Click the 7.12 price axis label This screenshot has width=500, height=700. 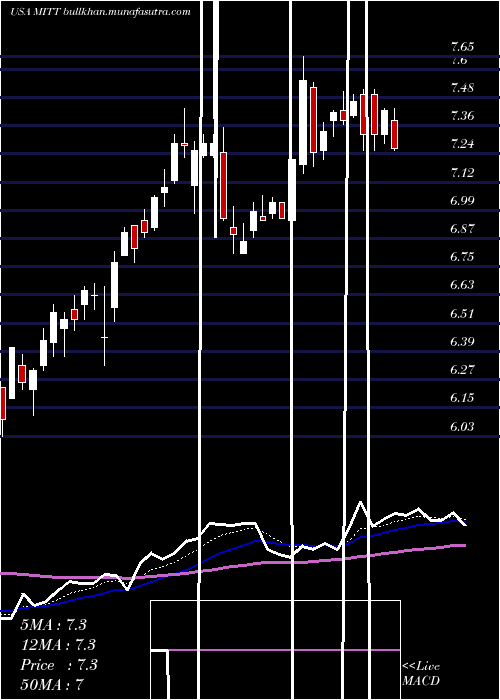pos(462,172)
